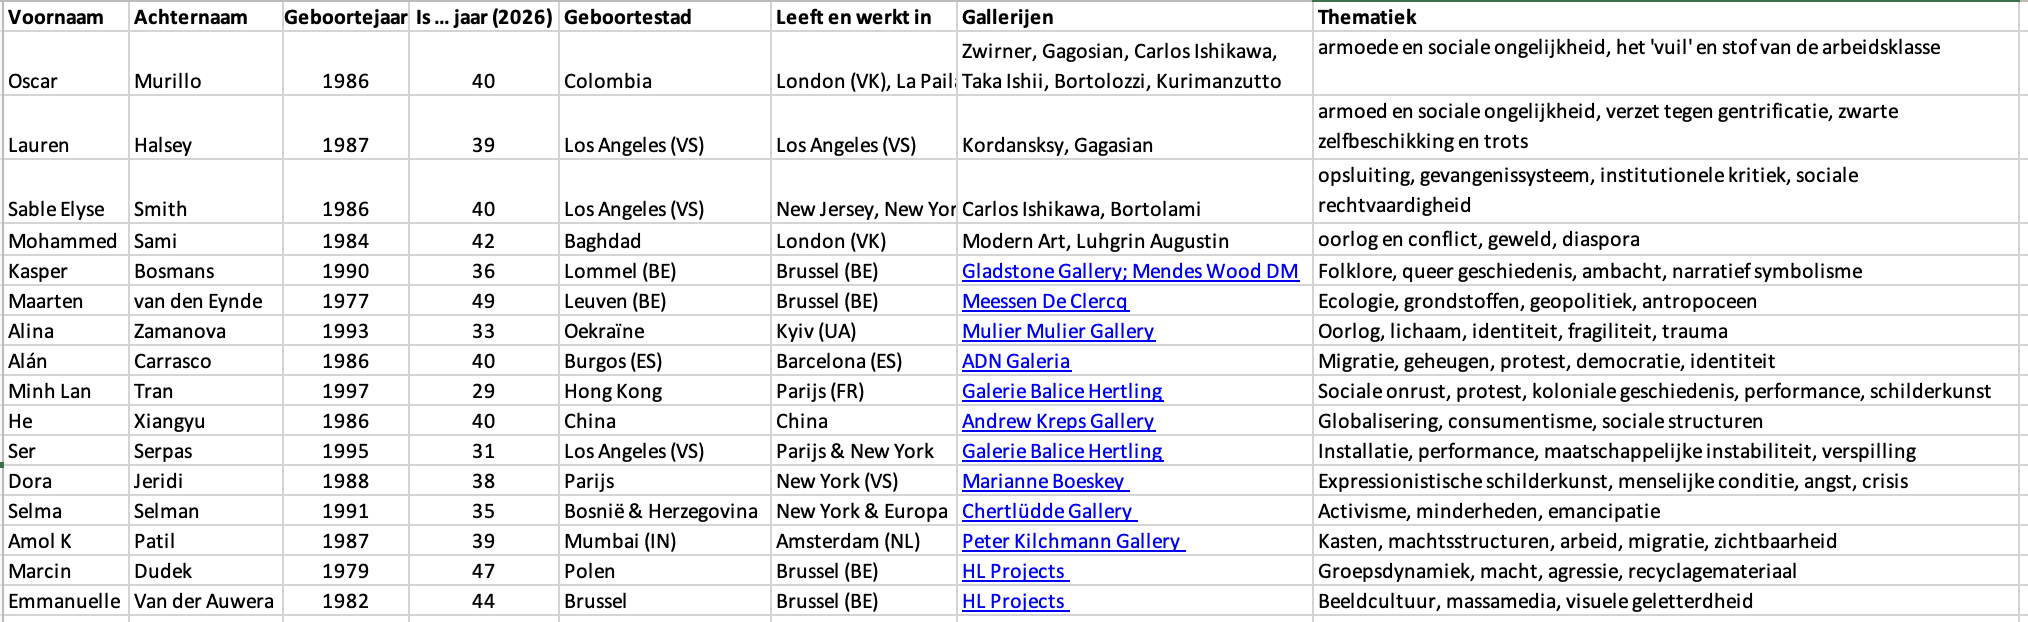Select the cell containing 'Zamanova'
2028x622 pixels.
[206, 331]
